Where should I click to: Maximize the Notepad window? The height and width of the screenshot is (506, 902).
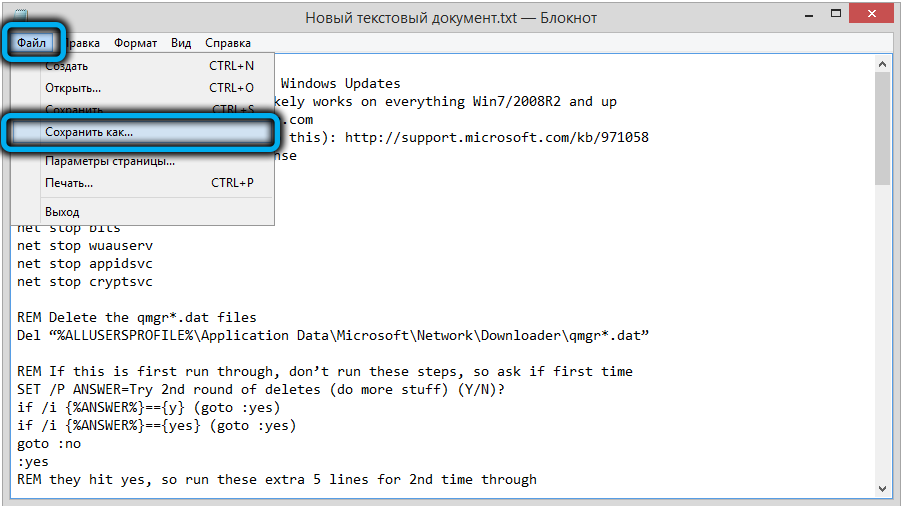(x=836, y=14)
